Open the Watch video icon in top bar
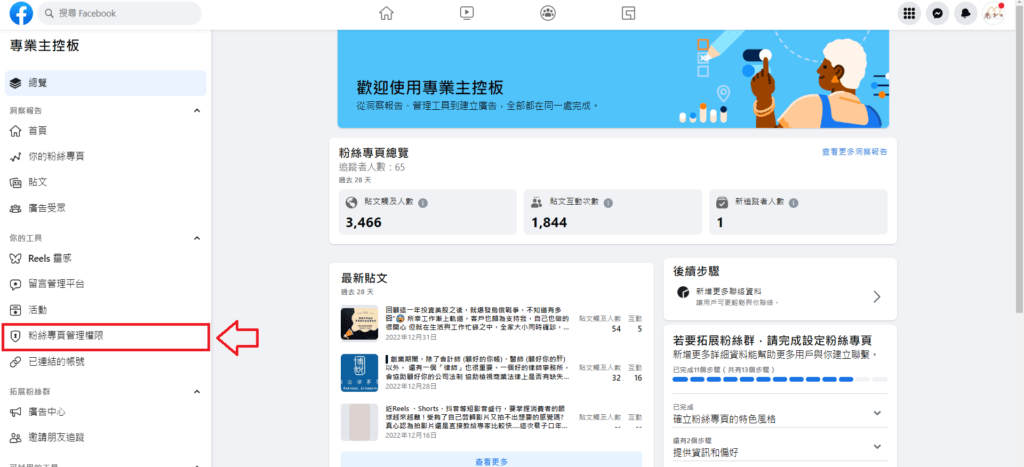The height and width of the screenshot is (467, 1024). (467, 14)
